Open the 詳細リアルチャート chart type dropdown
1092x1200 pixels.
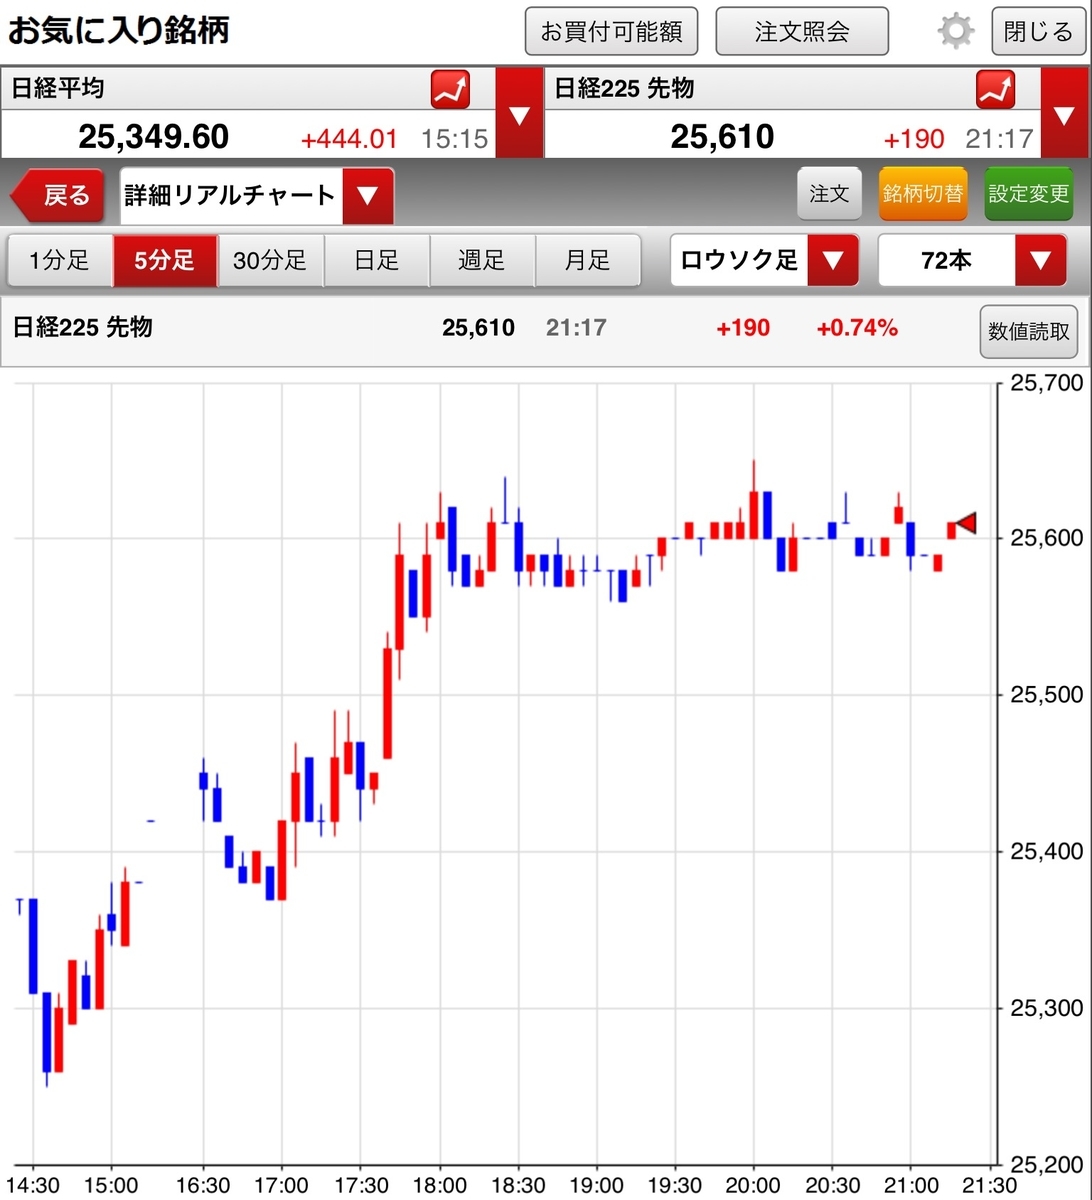[257, 195]
